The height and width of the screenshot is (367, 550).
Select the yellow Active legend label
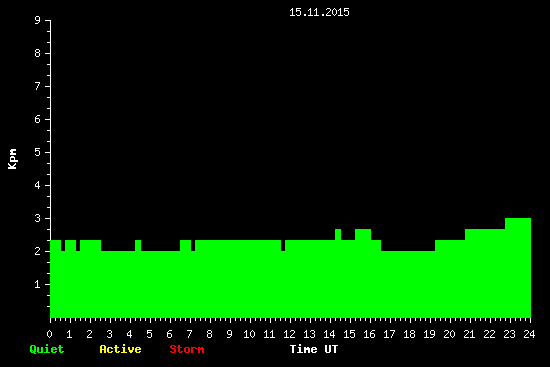pyautogui.click(x=120, y=349)
